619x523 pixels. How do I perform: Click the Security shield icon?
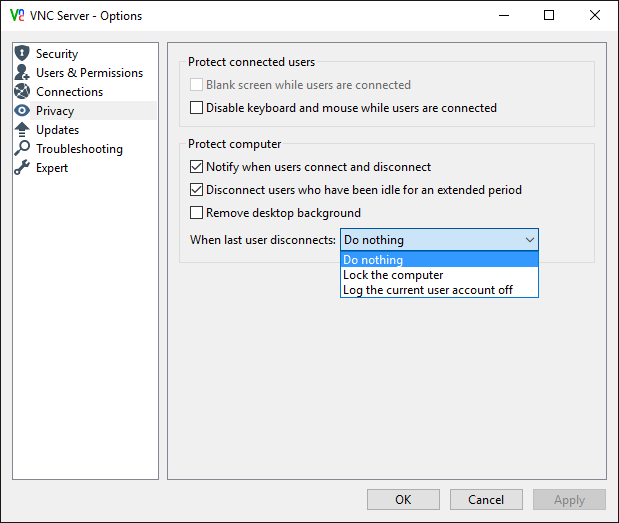22,54
